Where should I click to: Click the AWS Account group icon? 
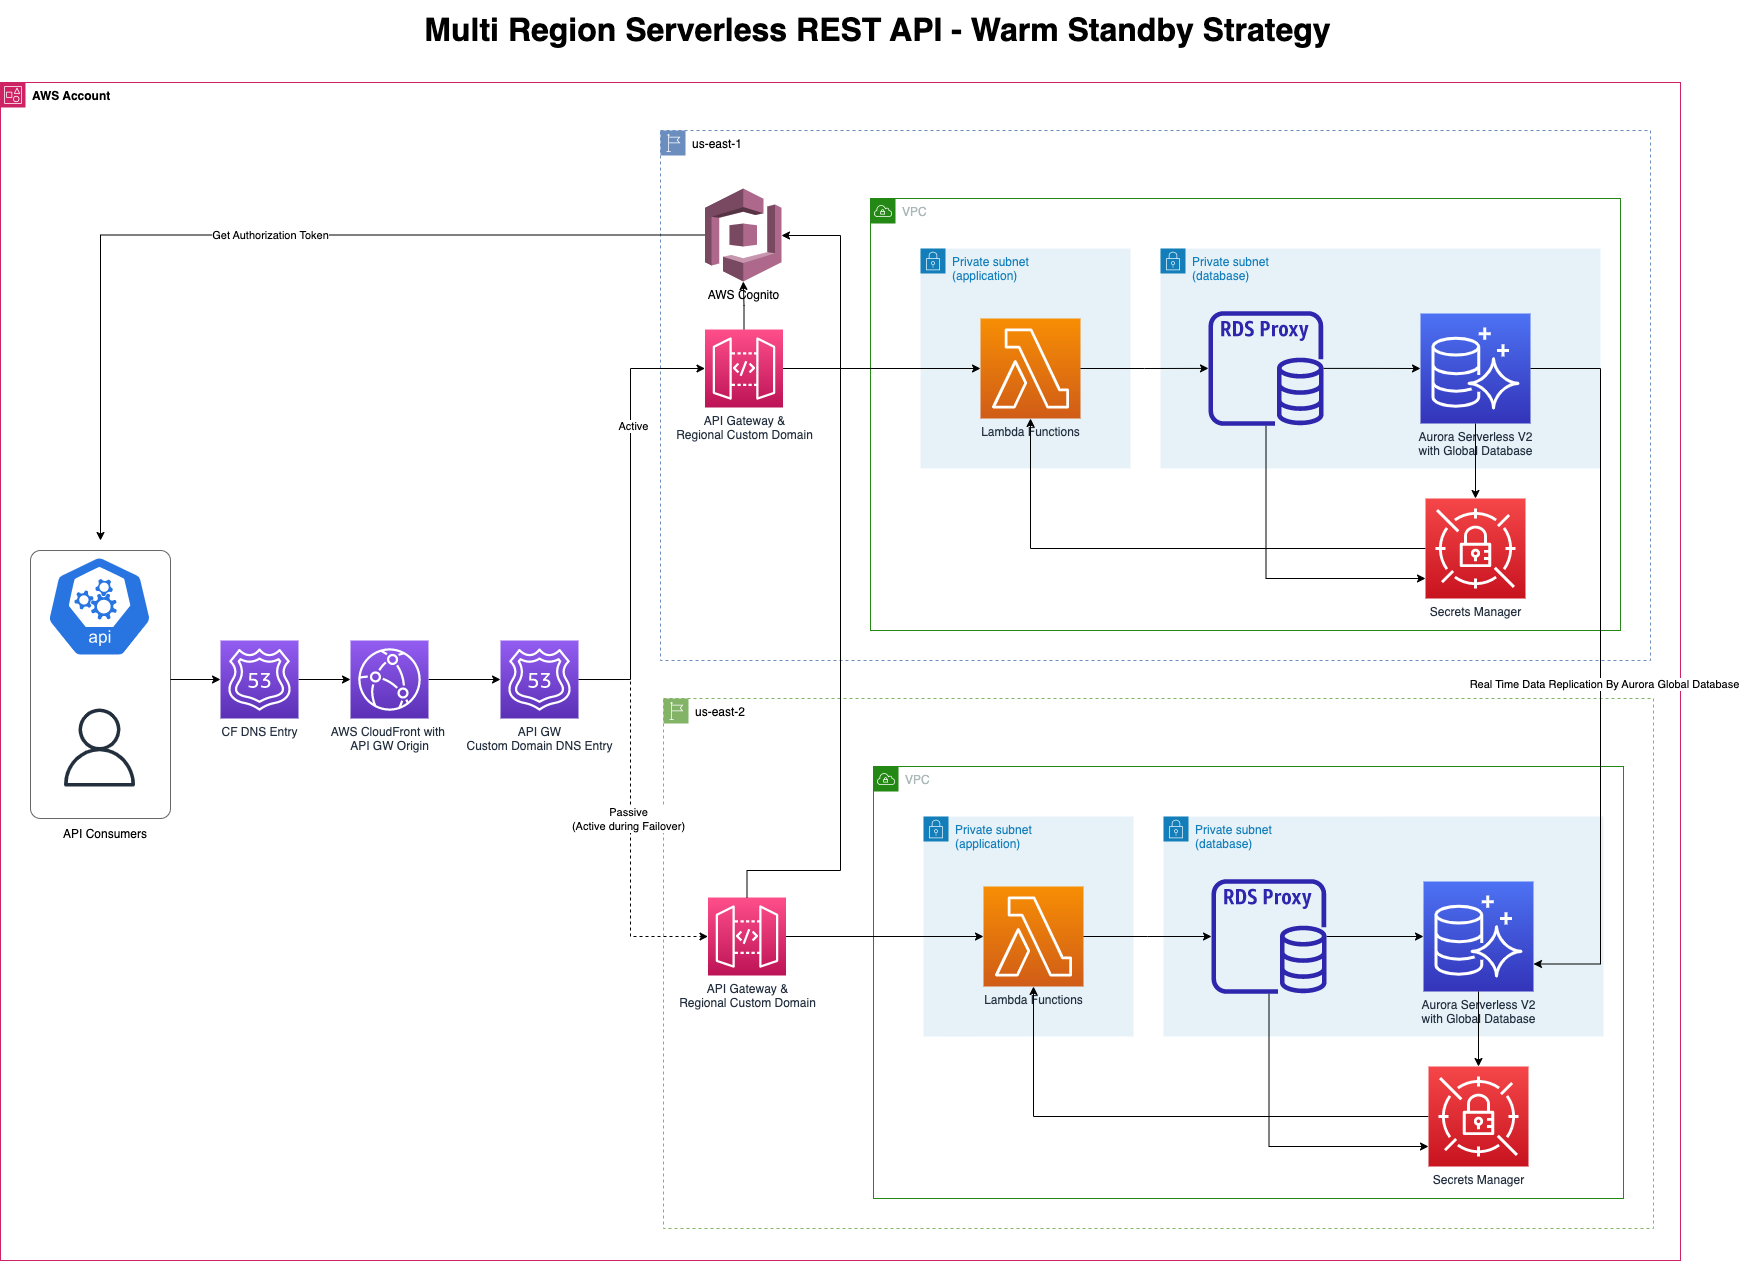pyautogui.click(x=13, y=95)
